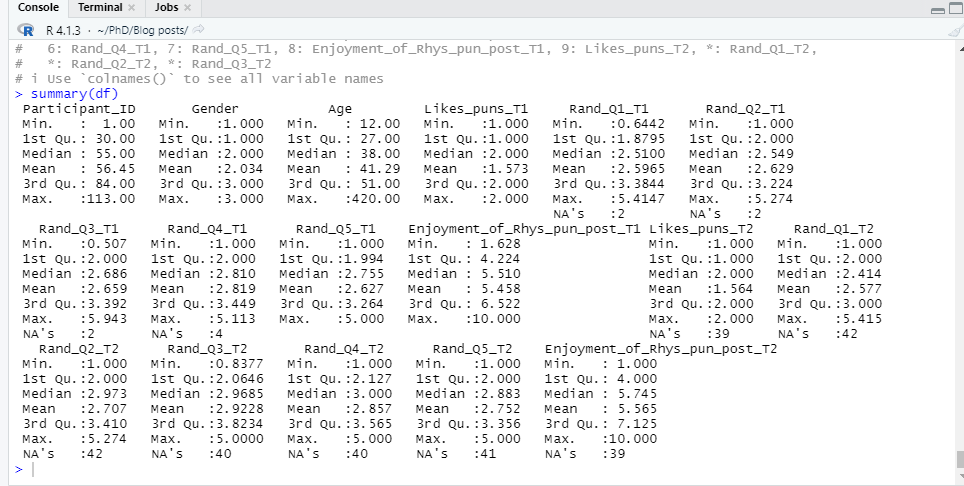This screenshot has width=964, height=486.
Task: Click the Gender column header
Action: click(215, 109)
